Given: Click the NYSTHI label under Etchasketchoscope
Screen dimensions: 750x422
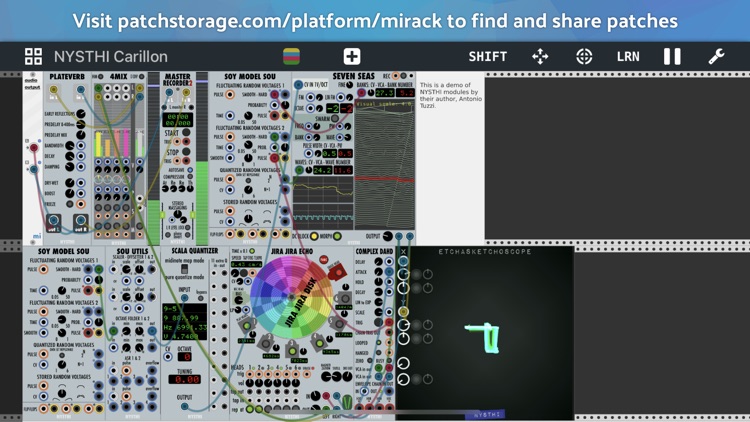Looking at the screenshot, I should [x=487, y=415].
